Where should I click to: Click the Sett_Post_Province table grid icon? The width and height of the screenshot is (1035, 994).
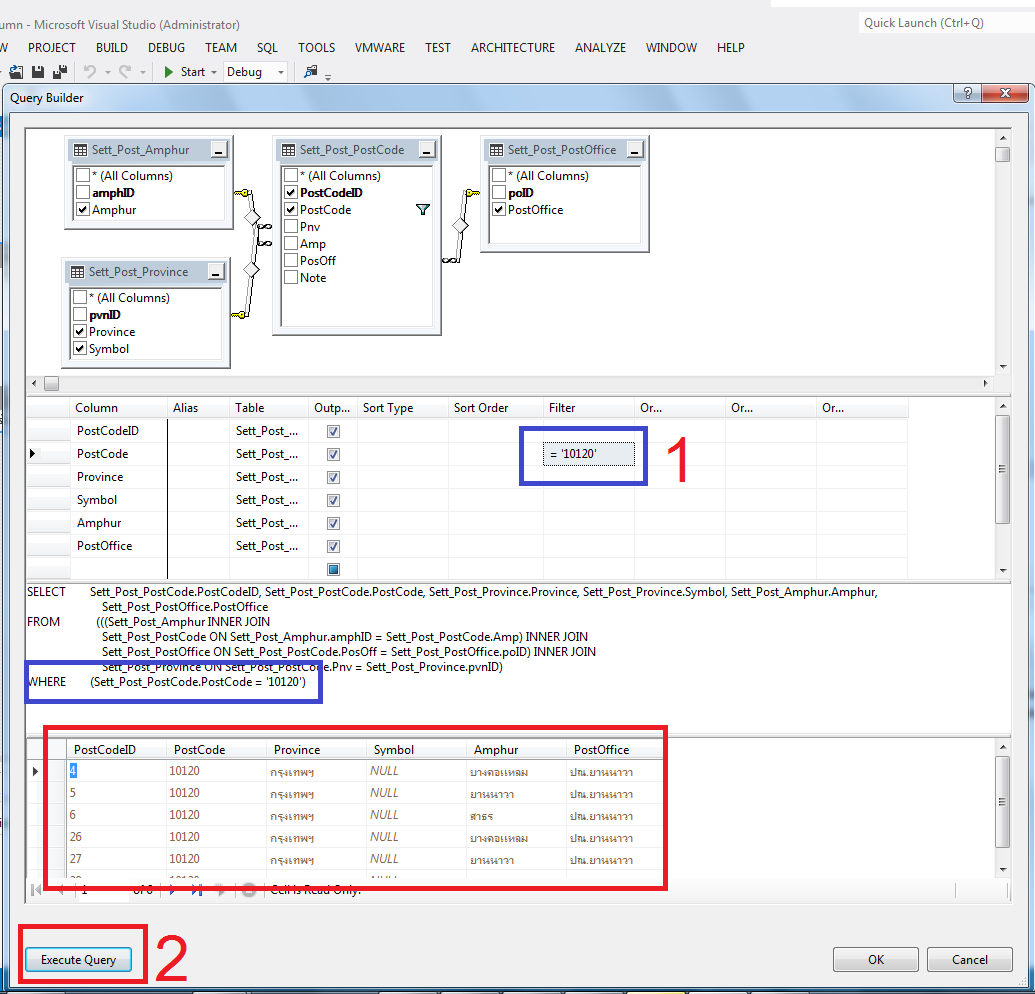(77, 272)
